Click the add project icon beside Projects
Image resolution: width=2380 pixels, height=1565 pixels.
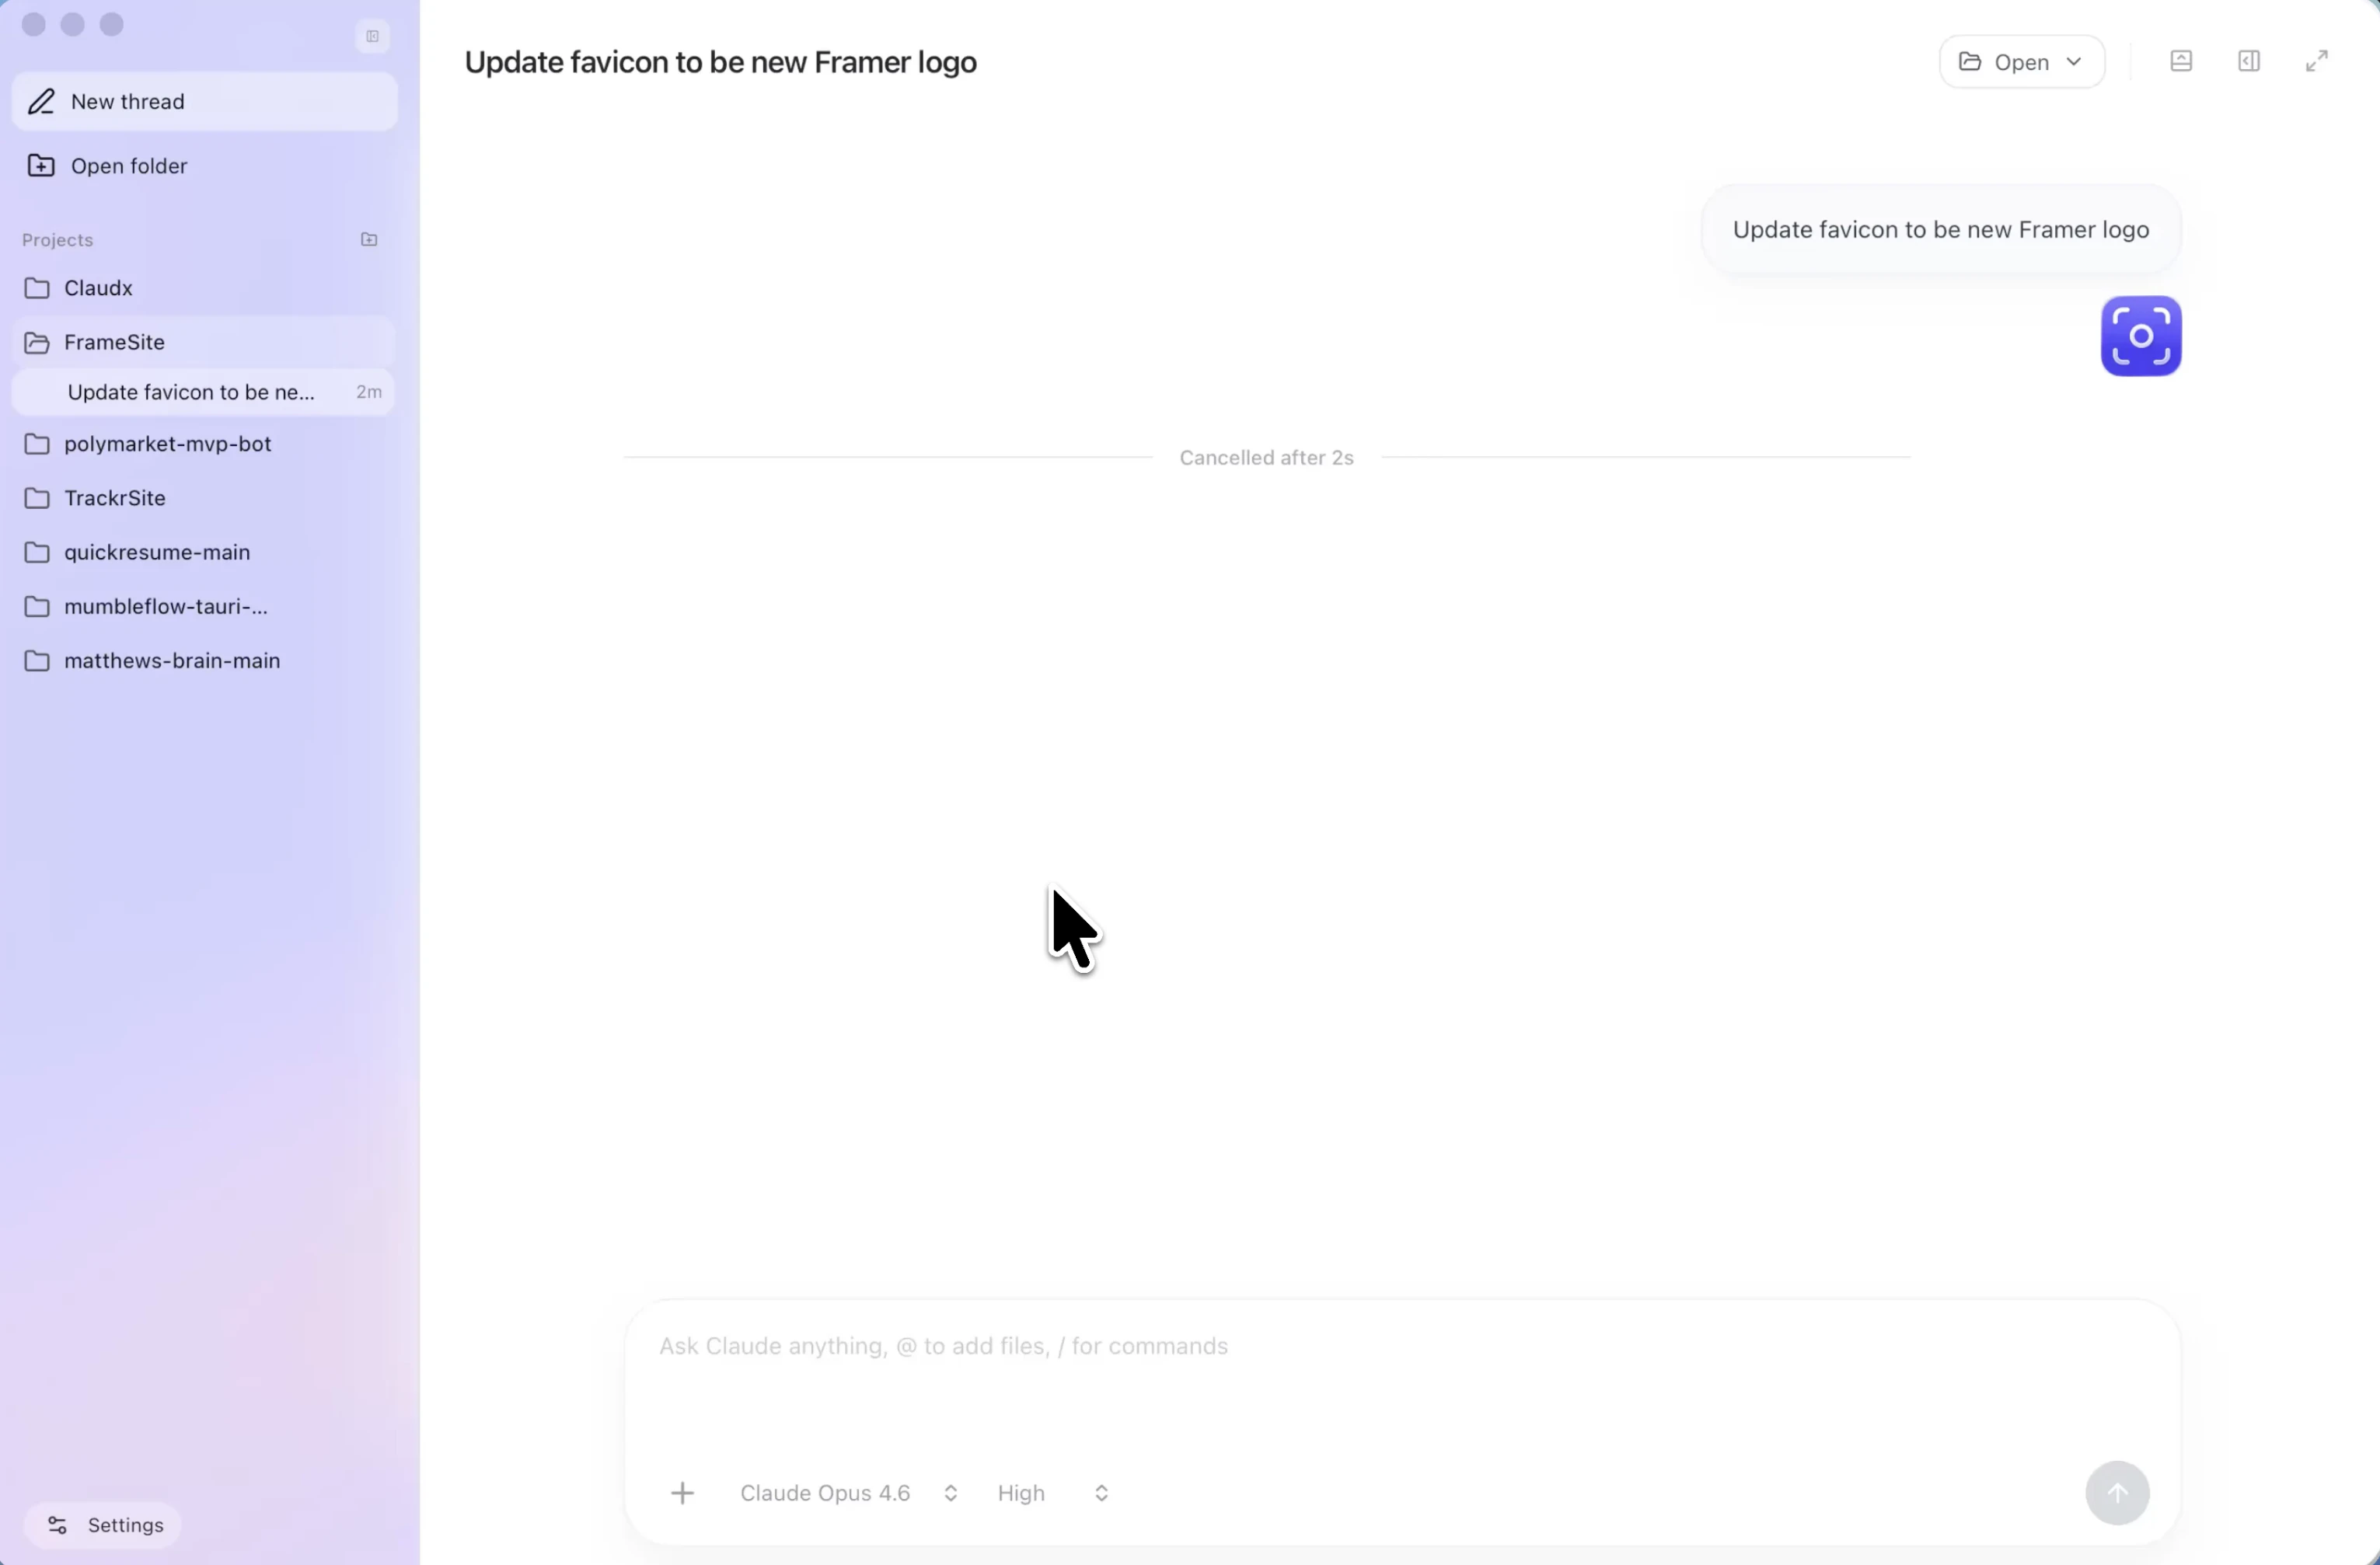coord(369,239)
